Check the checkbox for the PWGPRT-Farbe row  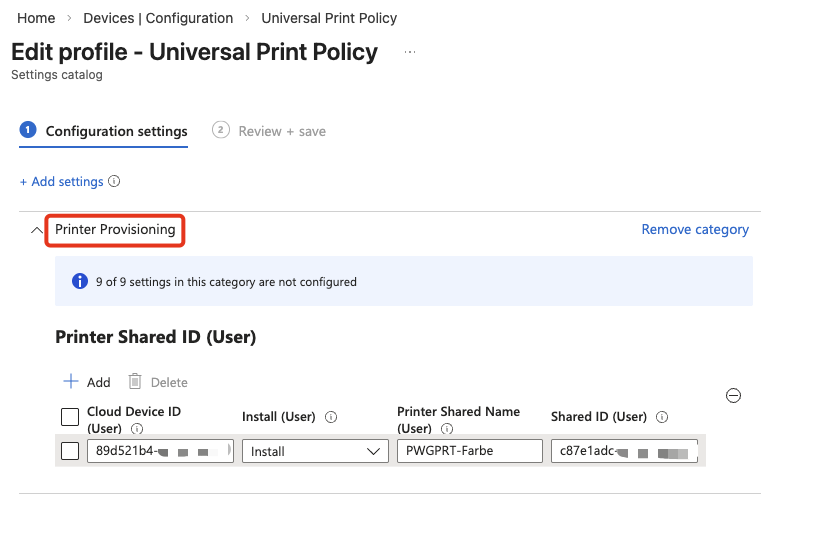point(70,451)
